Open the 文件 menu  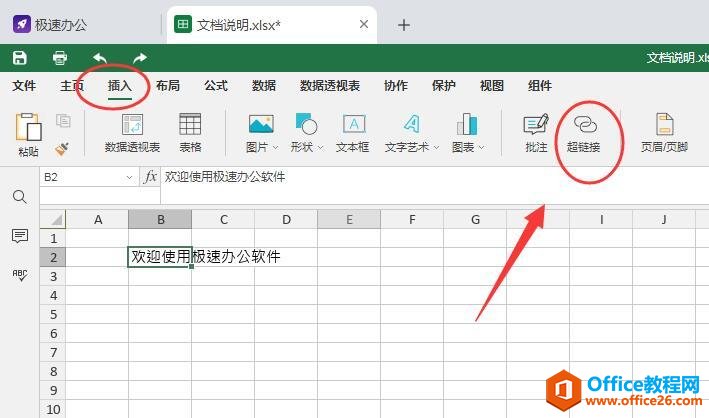(x=24, y=86)
